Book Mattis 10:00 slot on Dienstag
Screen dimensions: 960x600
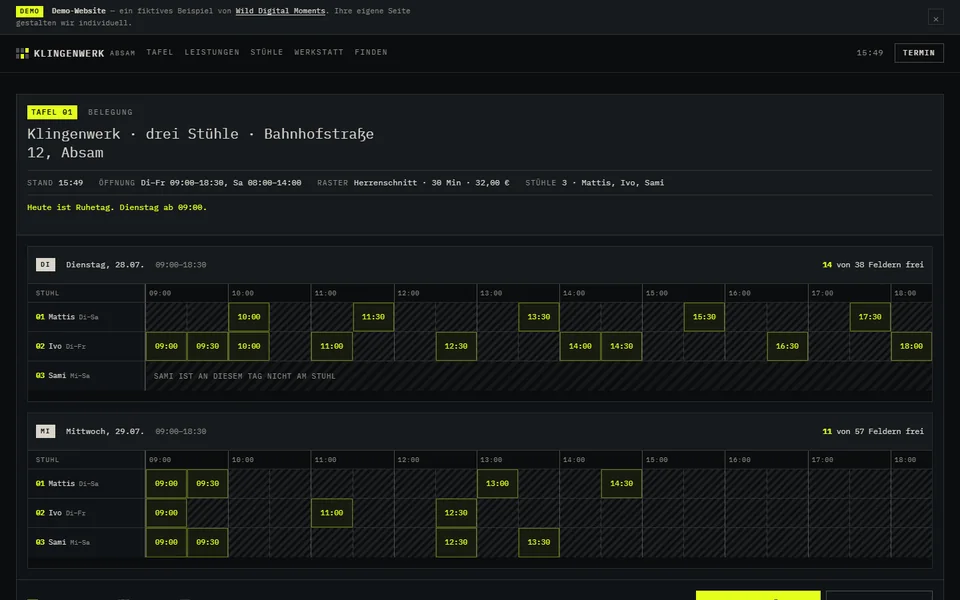pyautogui.click(x=249, y=317)
